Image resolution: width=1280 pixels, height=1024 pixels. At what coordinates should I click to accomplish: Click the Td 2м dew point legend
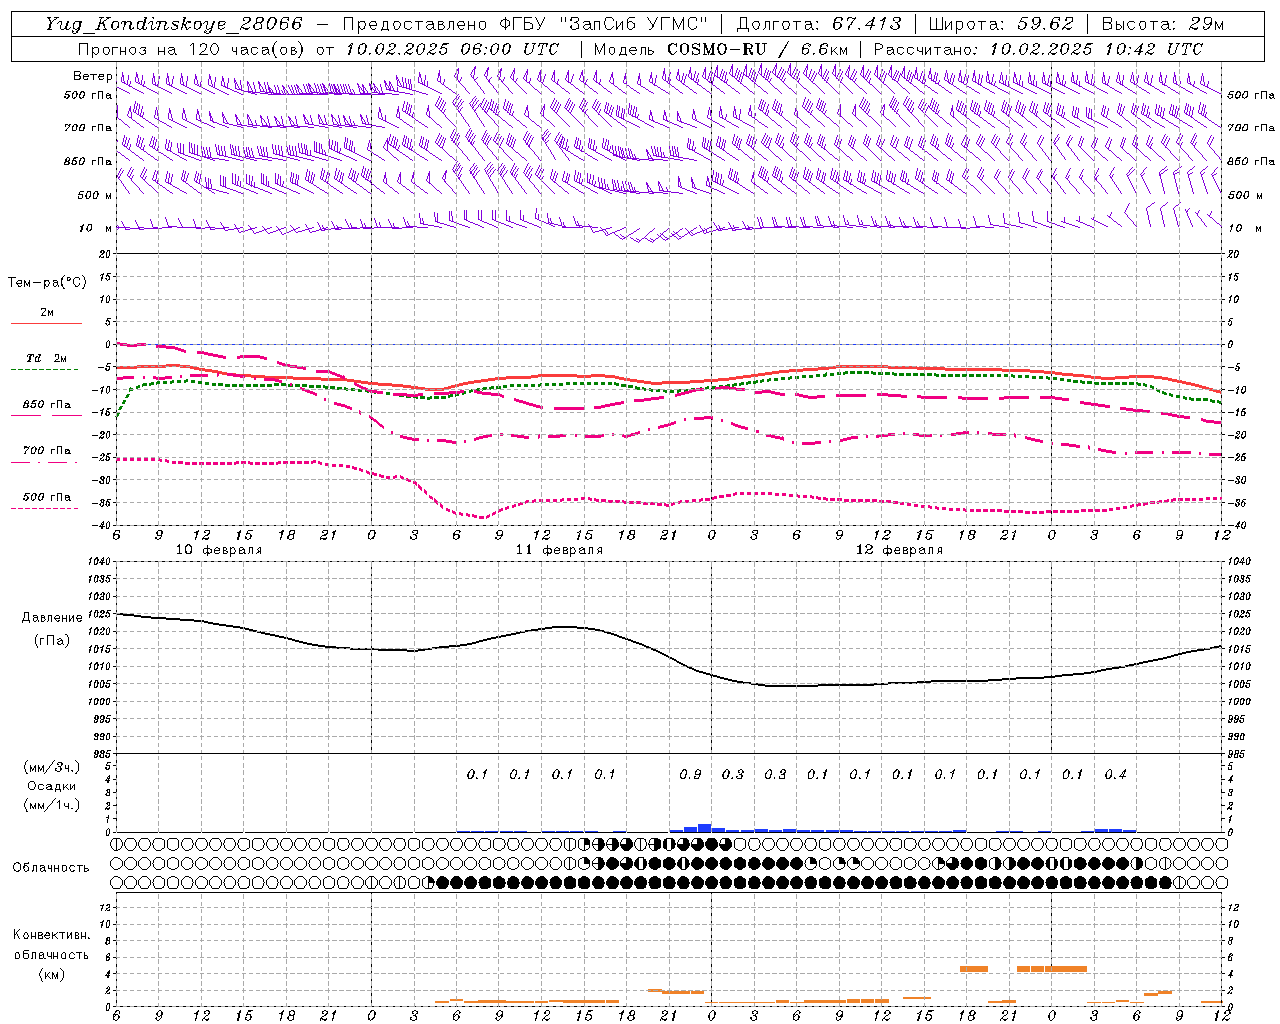click(x=46, y=358)
